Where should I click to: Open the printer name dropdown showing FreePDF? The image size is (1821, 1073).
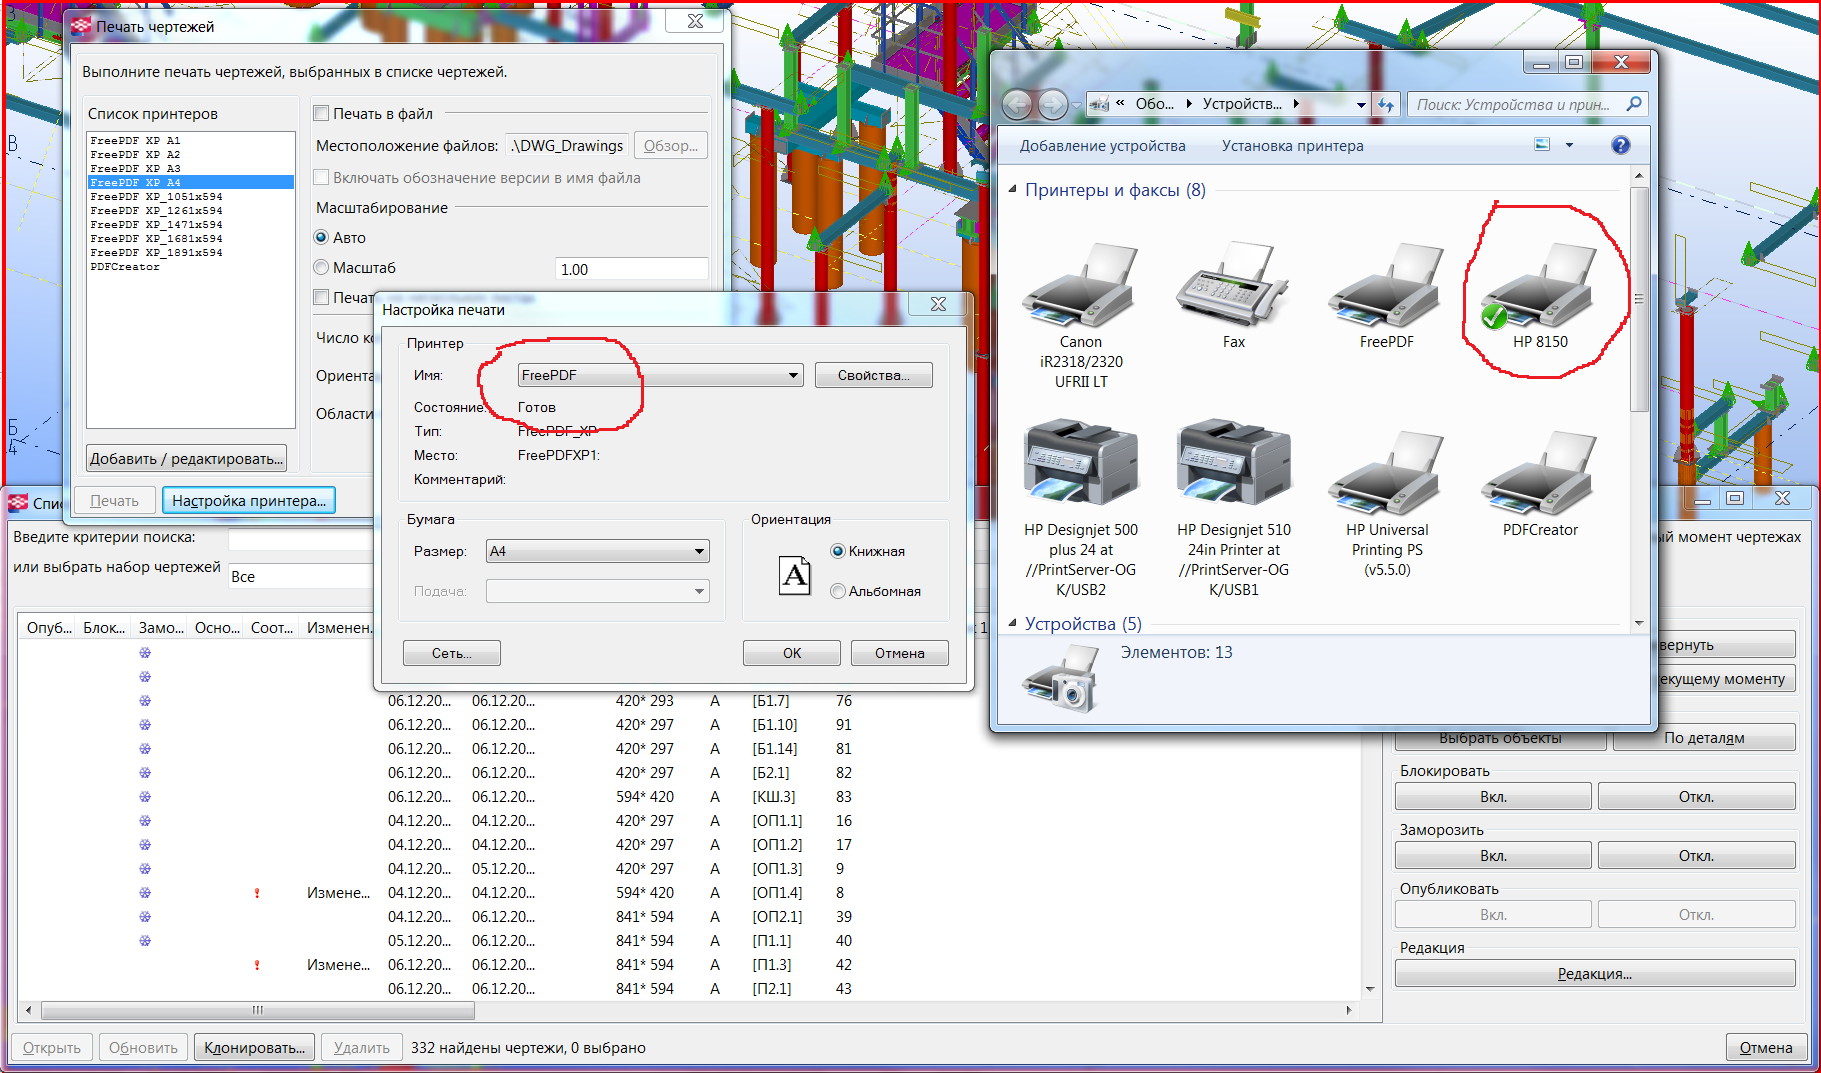[x=793, y=375]
